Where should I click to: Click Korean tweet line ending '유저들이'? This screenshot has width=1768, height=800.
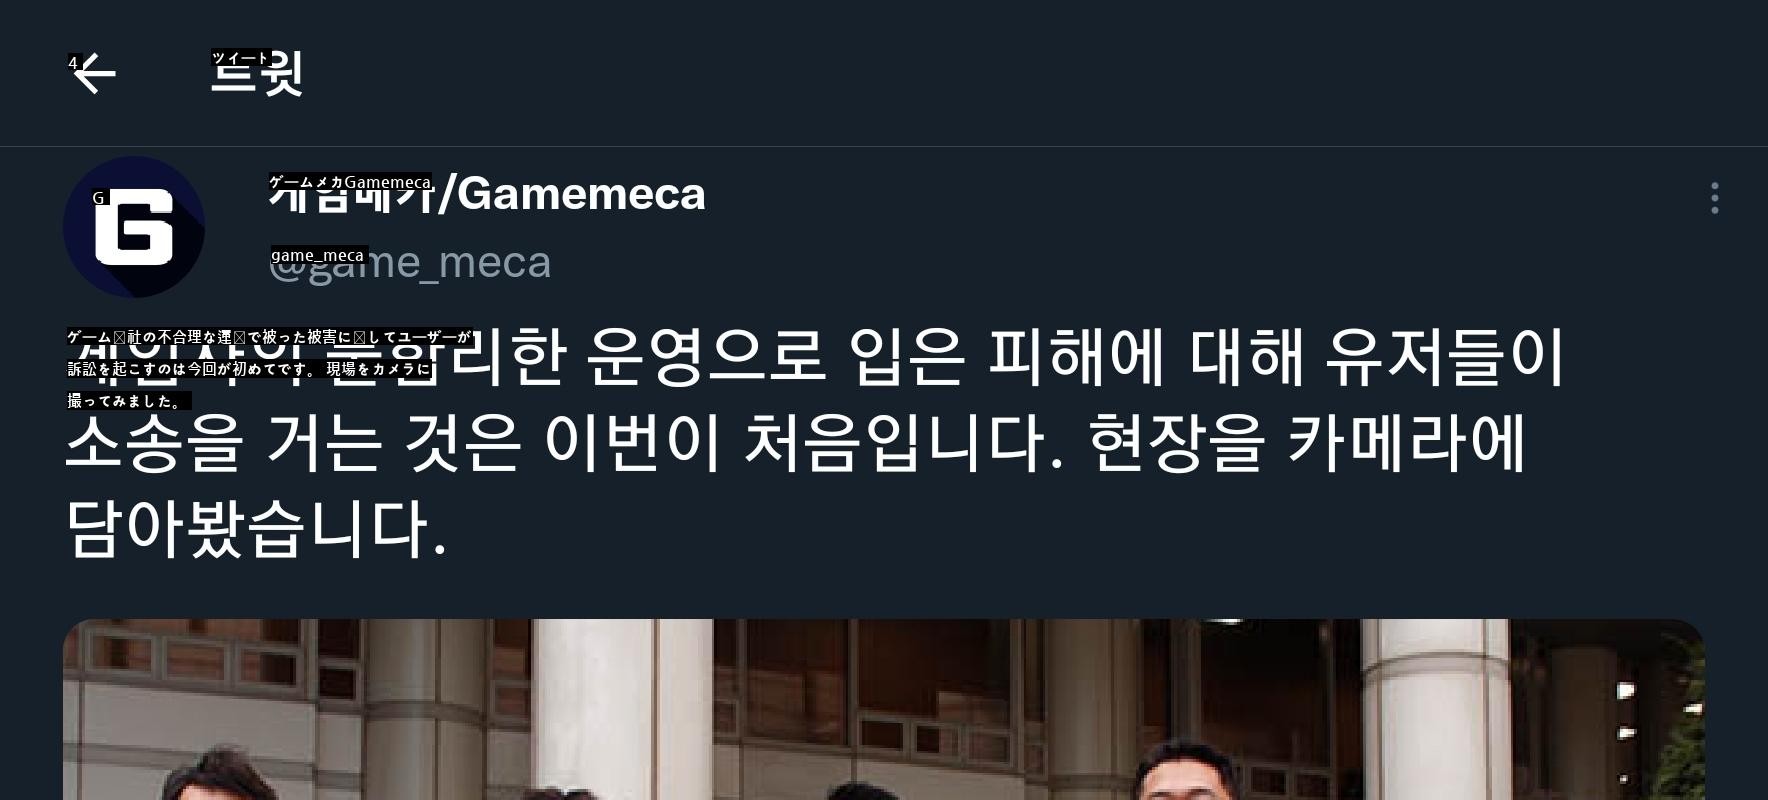point(815,356)
